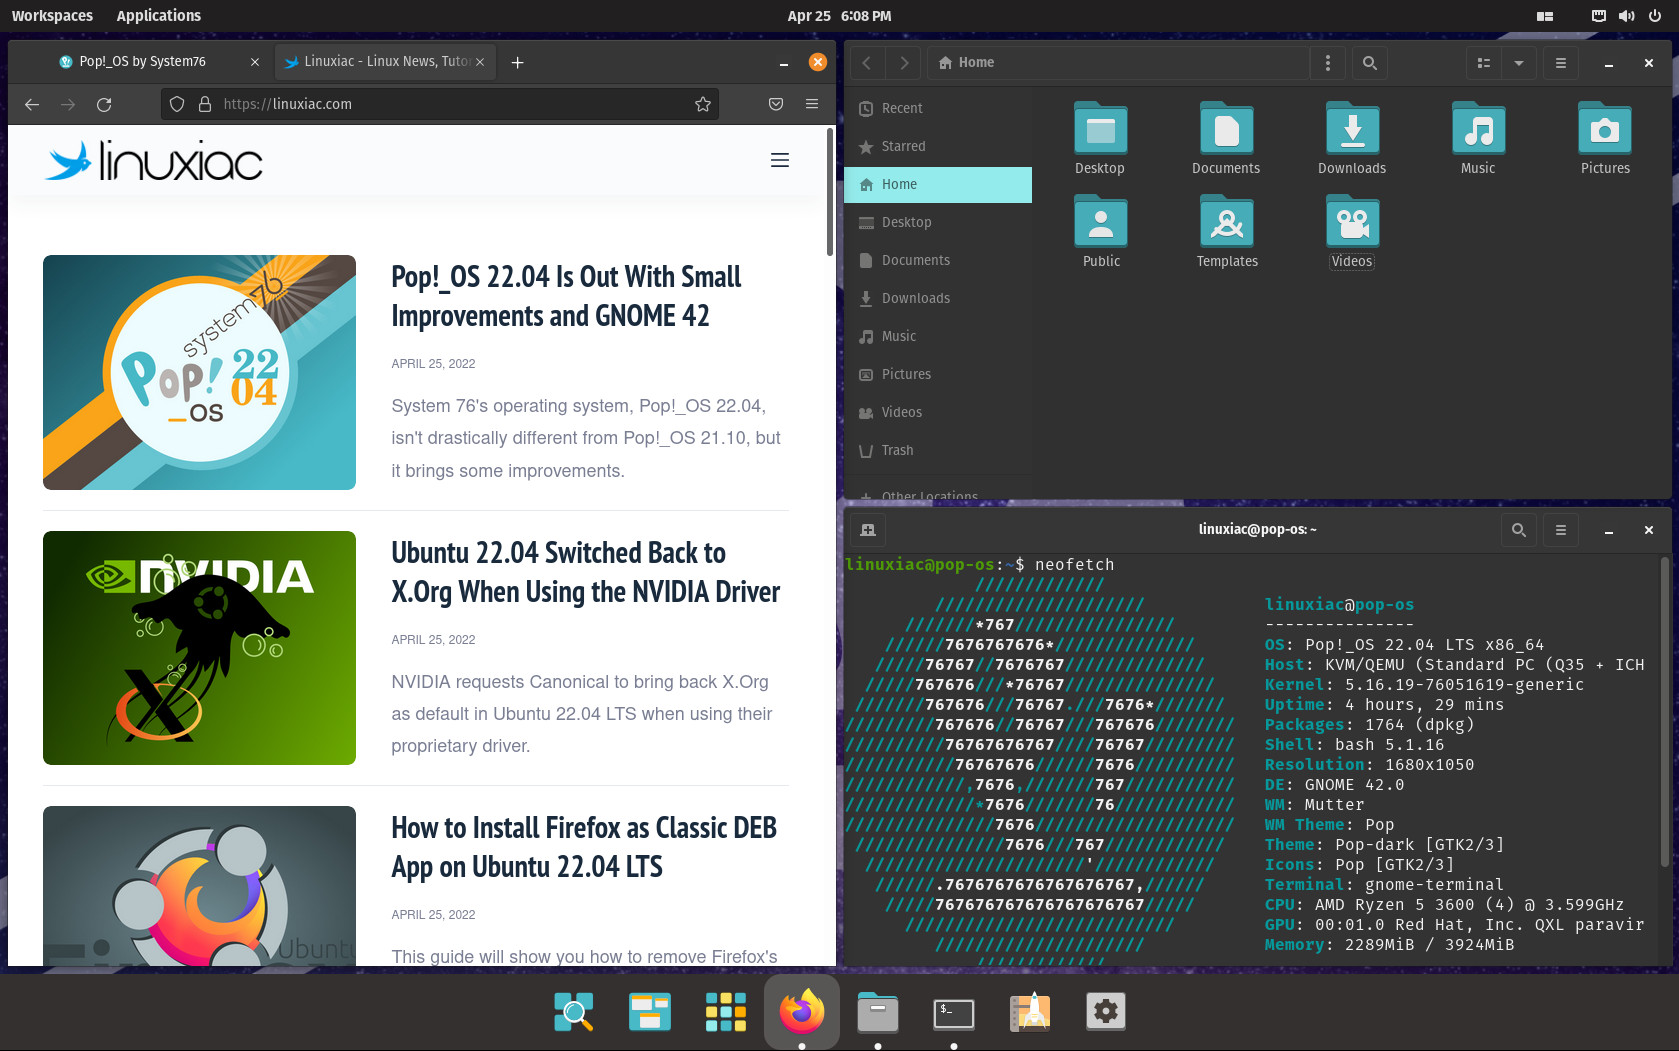Image resolution: width=1679 pixels, height=1051 pixels.
Task: Select Videos in Files sidebar
Action: click(938, 412)
